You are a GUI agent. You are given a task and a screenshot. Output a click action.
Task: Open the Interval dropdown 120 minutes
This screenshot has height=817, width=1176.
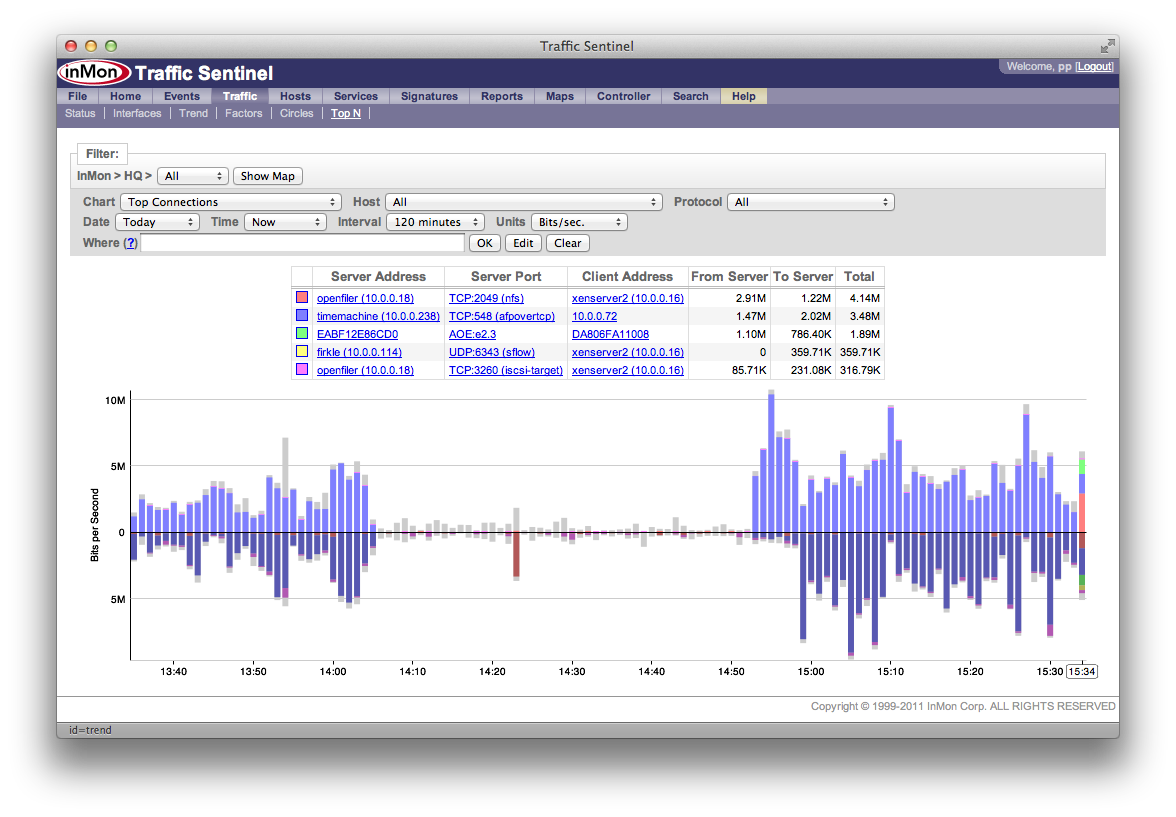pos(435,223)
